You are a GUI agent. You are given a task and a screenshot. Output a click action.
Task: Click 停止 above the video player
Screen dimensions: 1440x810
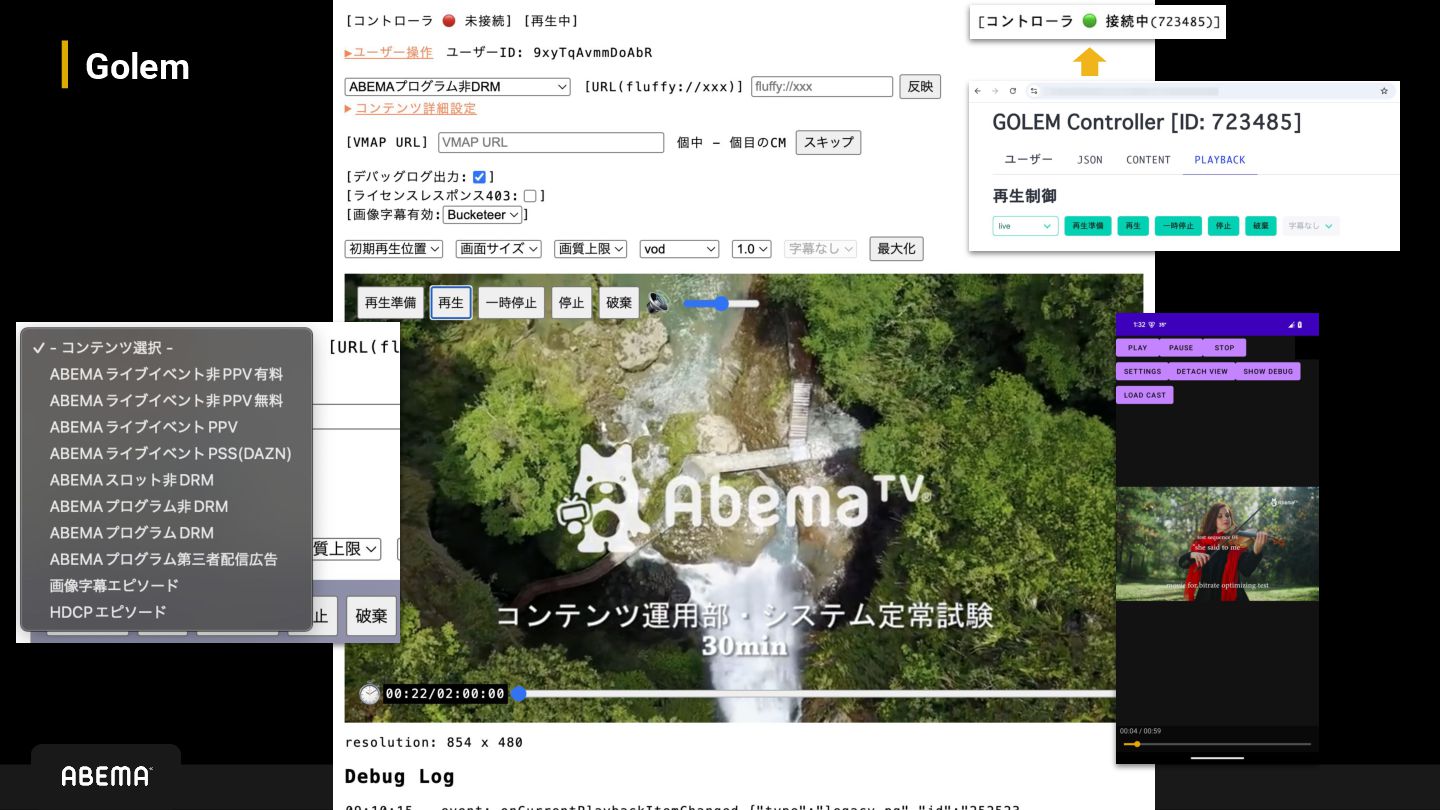pos(572,303)
